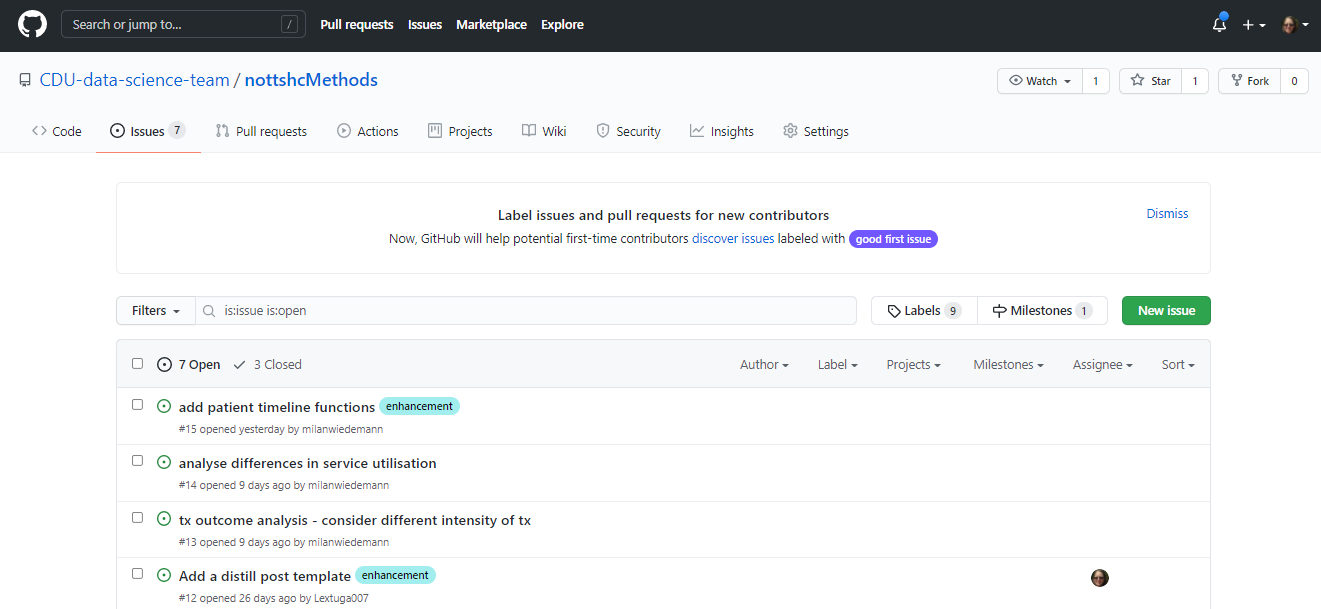The height and width of the screenshot is (609, 1321).
Task: Expand the Label filter dropdown
Action: [838, 365]
